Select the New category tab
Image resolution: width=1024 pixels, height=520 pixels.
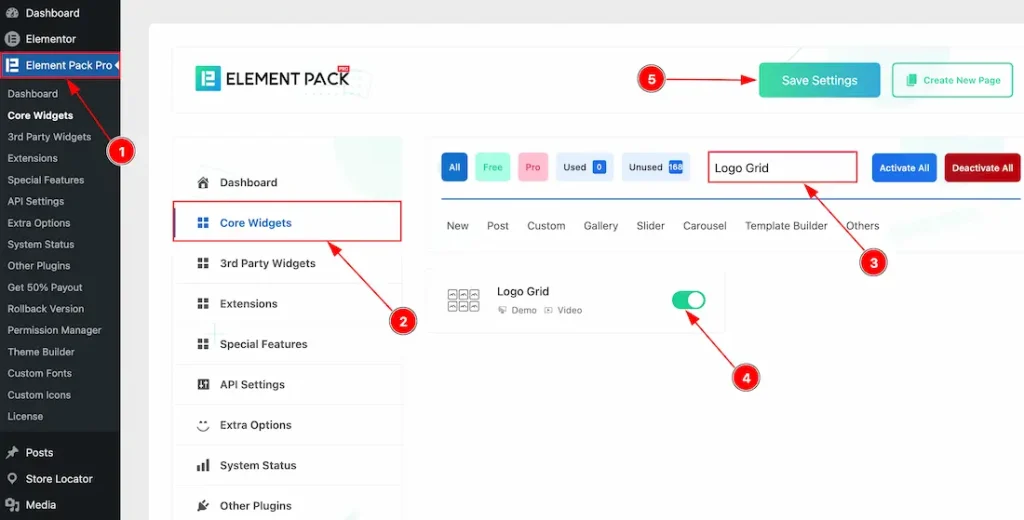point(458,225)
